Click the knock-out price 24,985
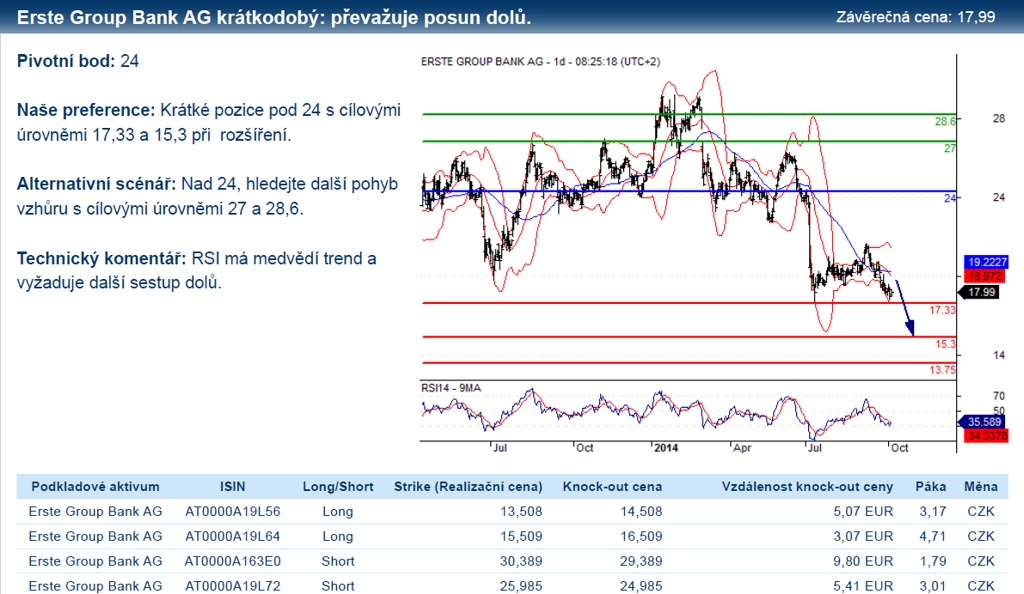1024x594 pixels. point(641,586)
